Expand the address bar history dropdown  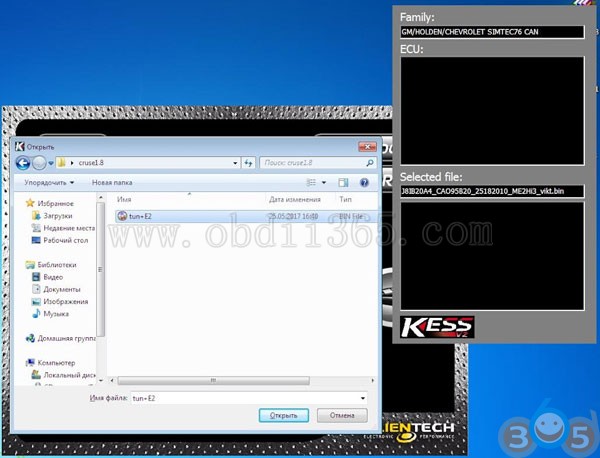pyautogui.click(x=235, y=163)
